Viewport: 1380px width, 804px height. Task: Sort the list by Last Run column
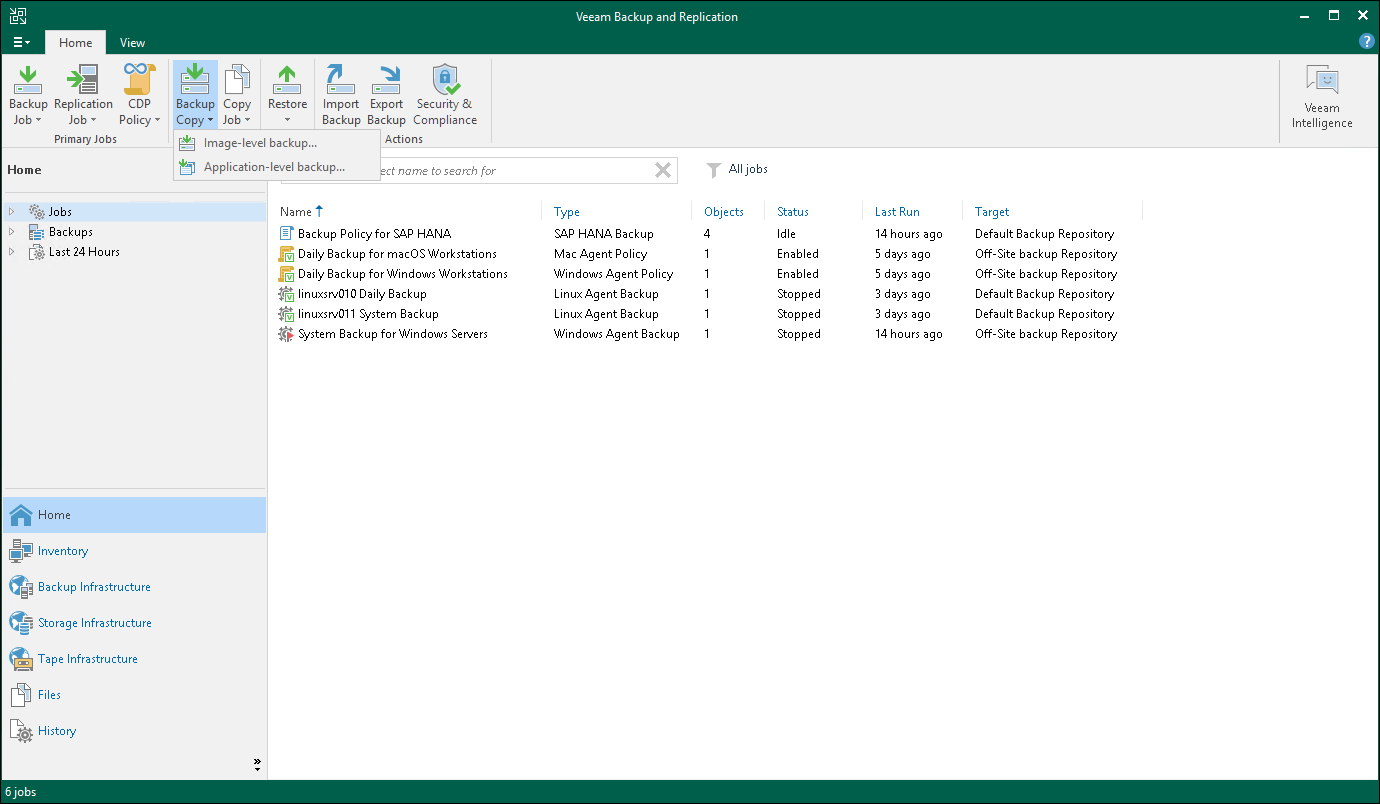tap(897, 212)
